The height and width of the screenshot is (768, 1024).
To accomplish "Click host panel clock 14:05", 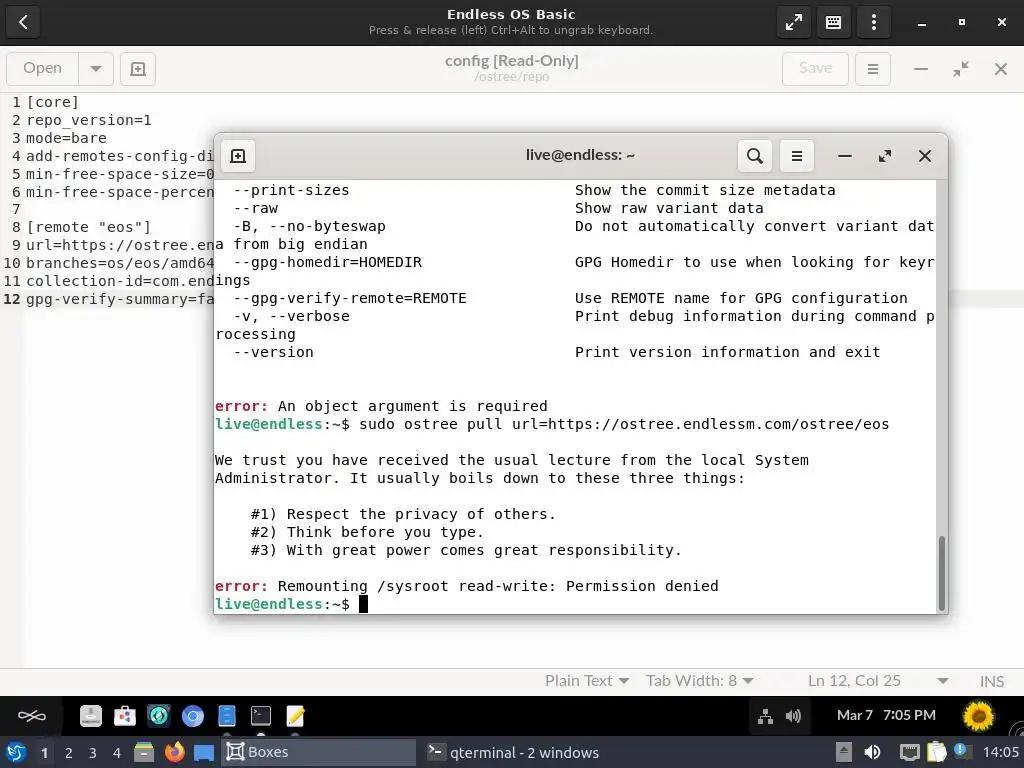I will [x=1001, y=752].
